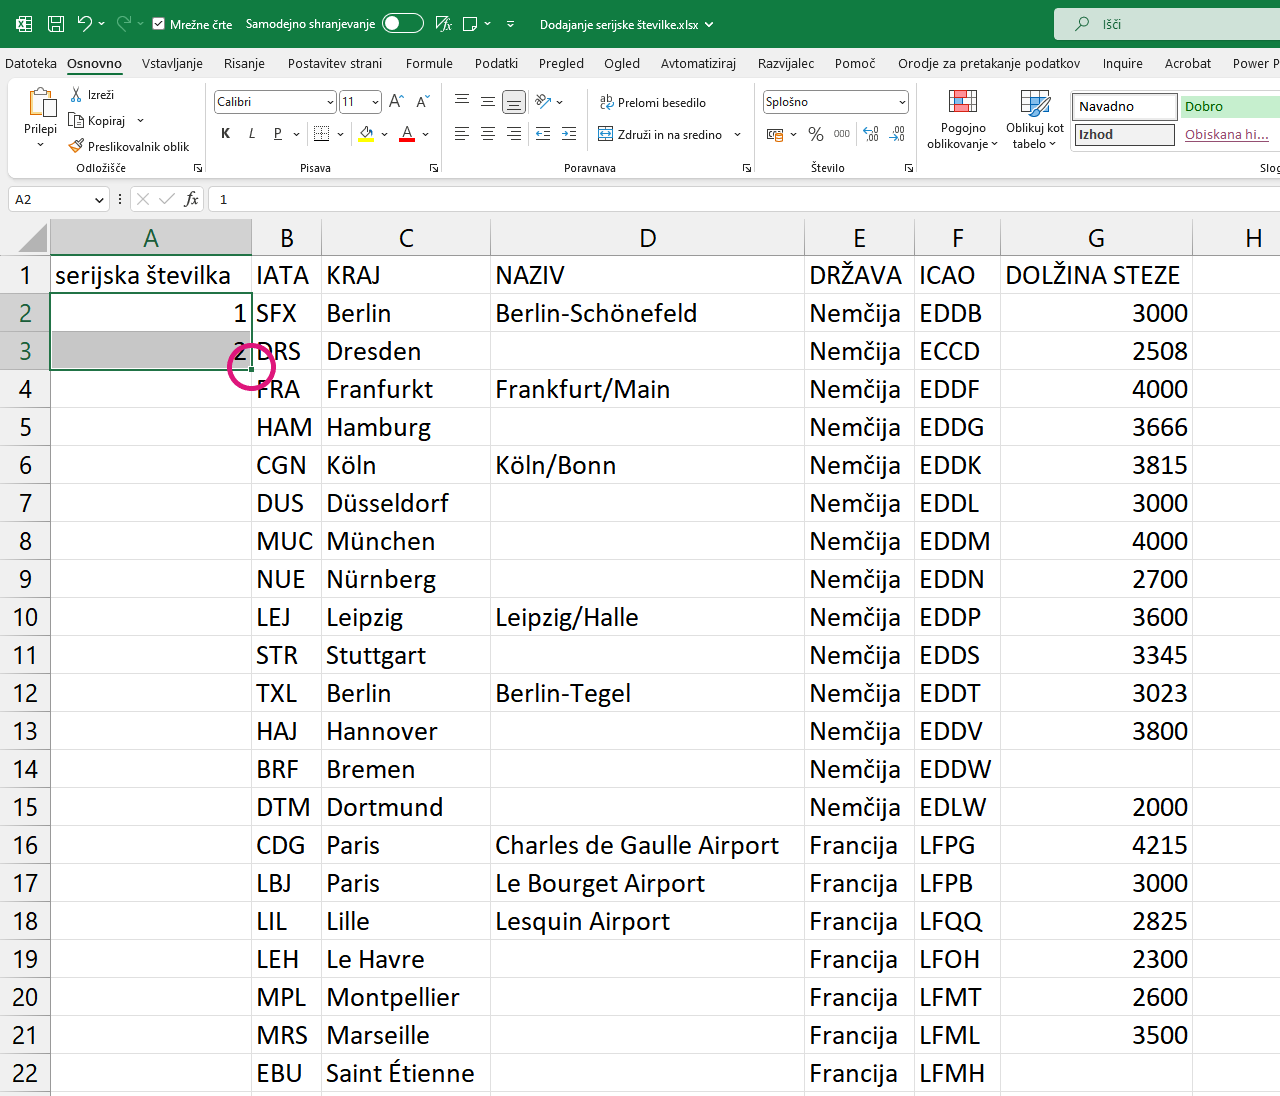This screenshot has height=1096, width=1280.
Task: Toggle italic L formatting
Action: [251, 134]
